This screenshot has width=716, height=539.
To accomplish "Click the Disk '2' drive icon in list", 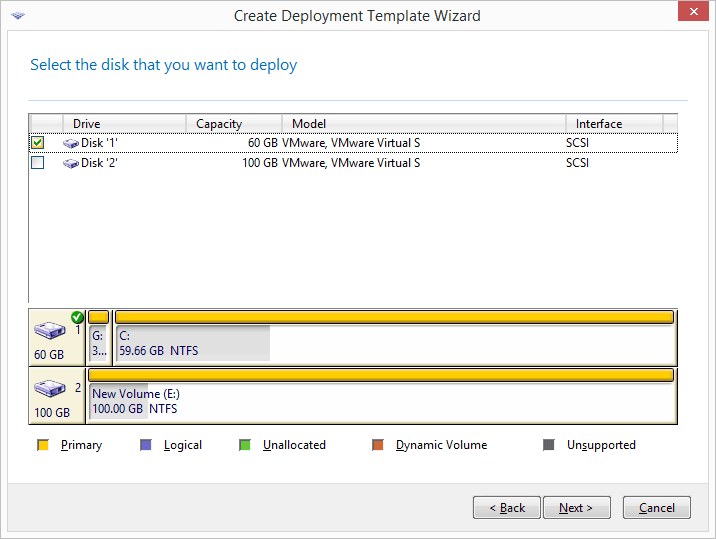I will [x=71, y=163].
